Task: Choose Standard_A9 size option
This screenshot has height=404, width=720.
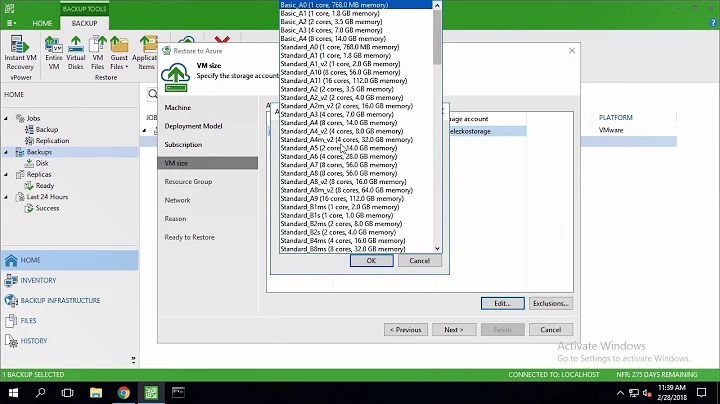Action: click(x=356, y=198)
